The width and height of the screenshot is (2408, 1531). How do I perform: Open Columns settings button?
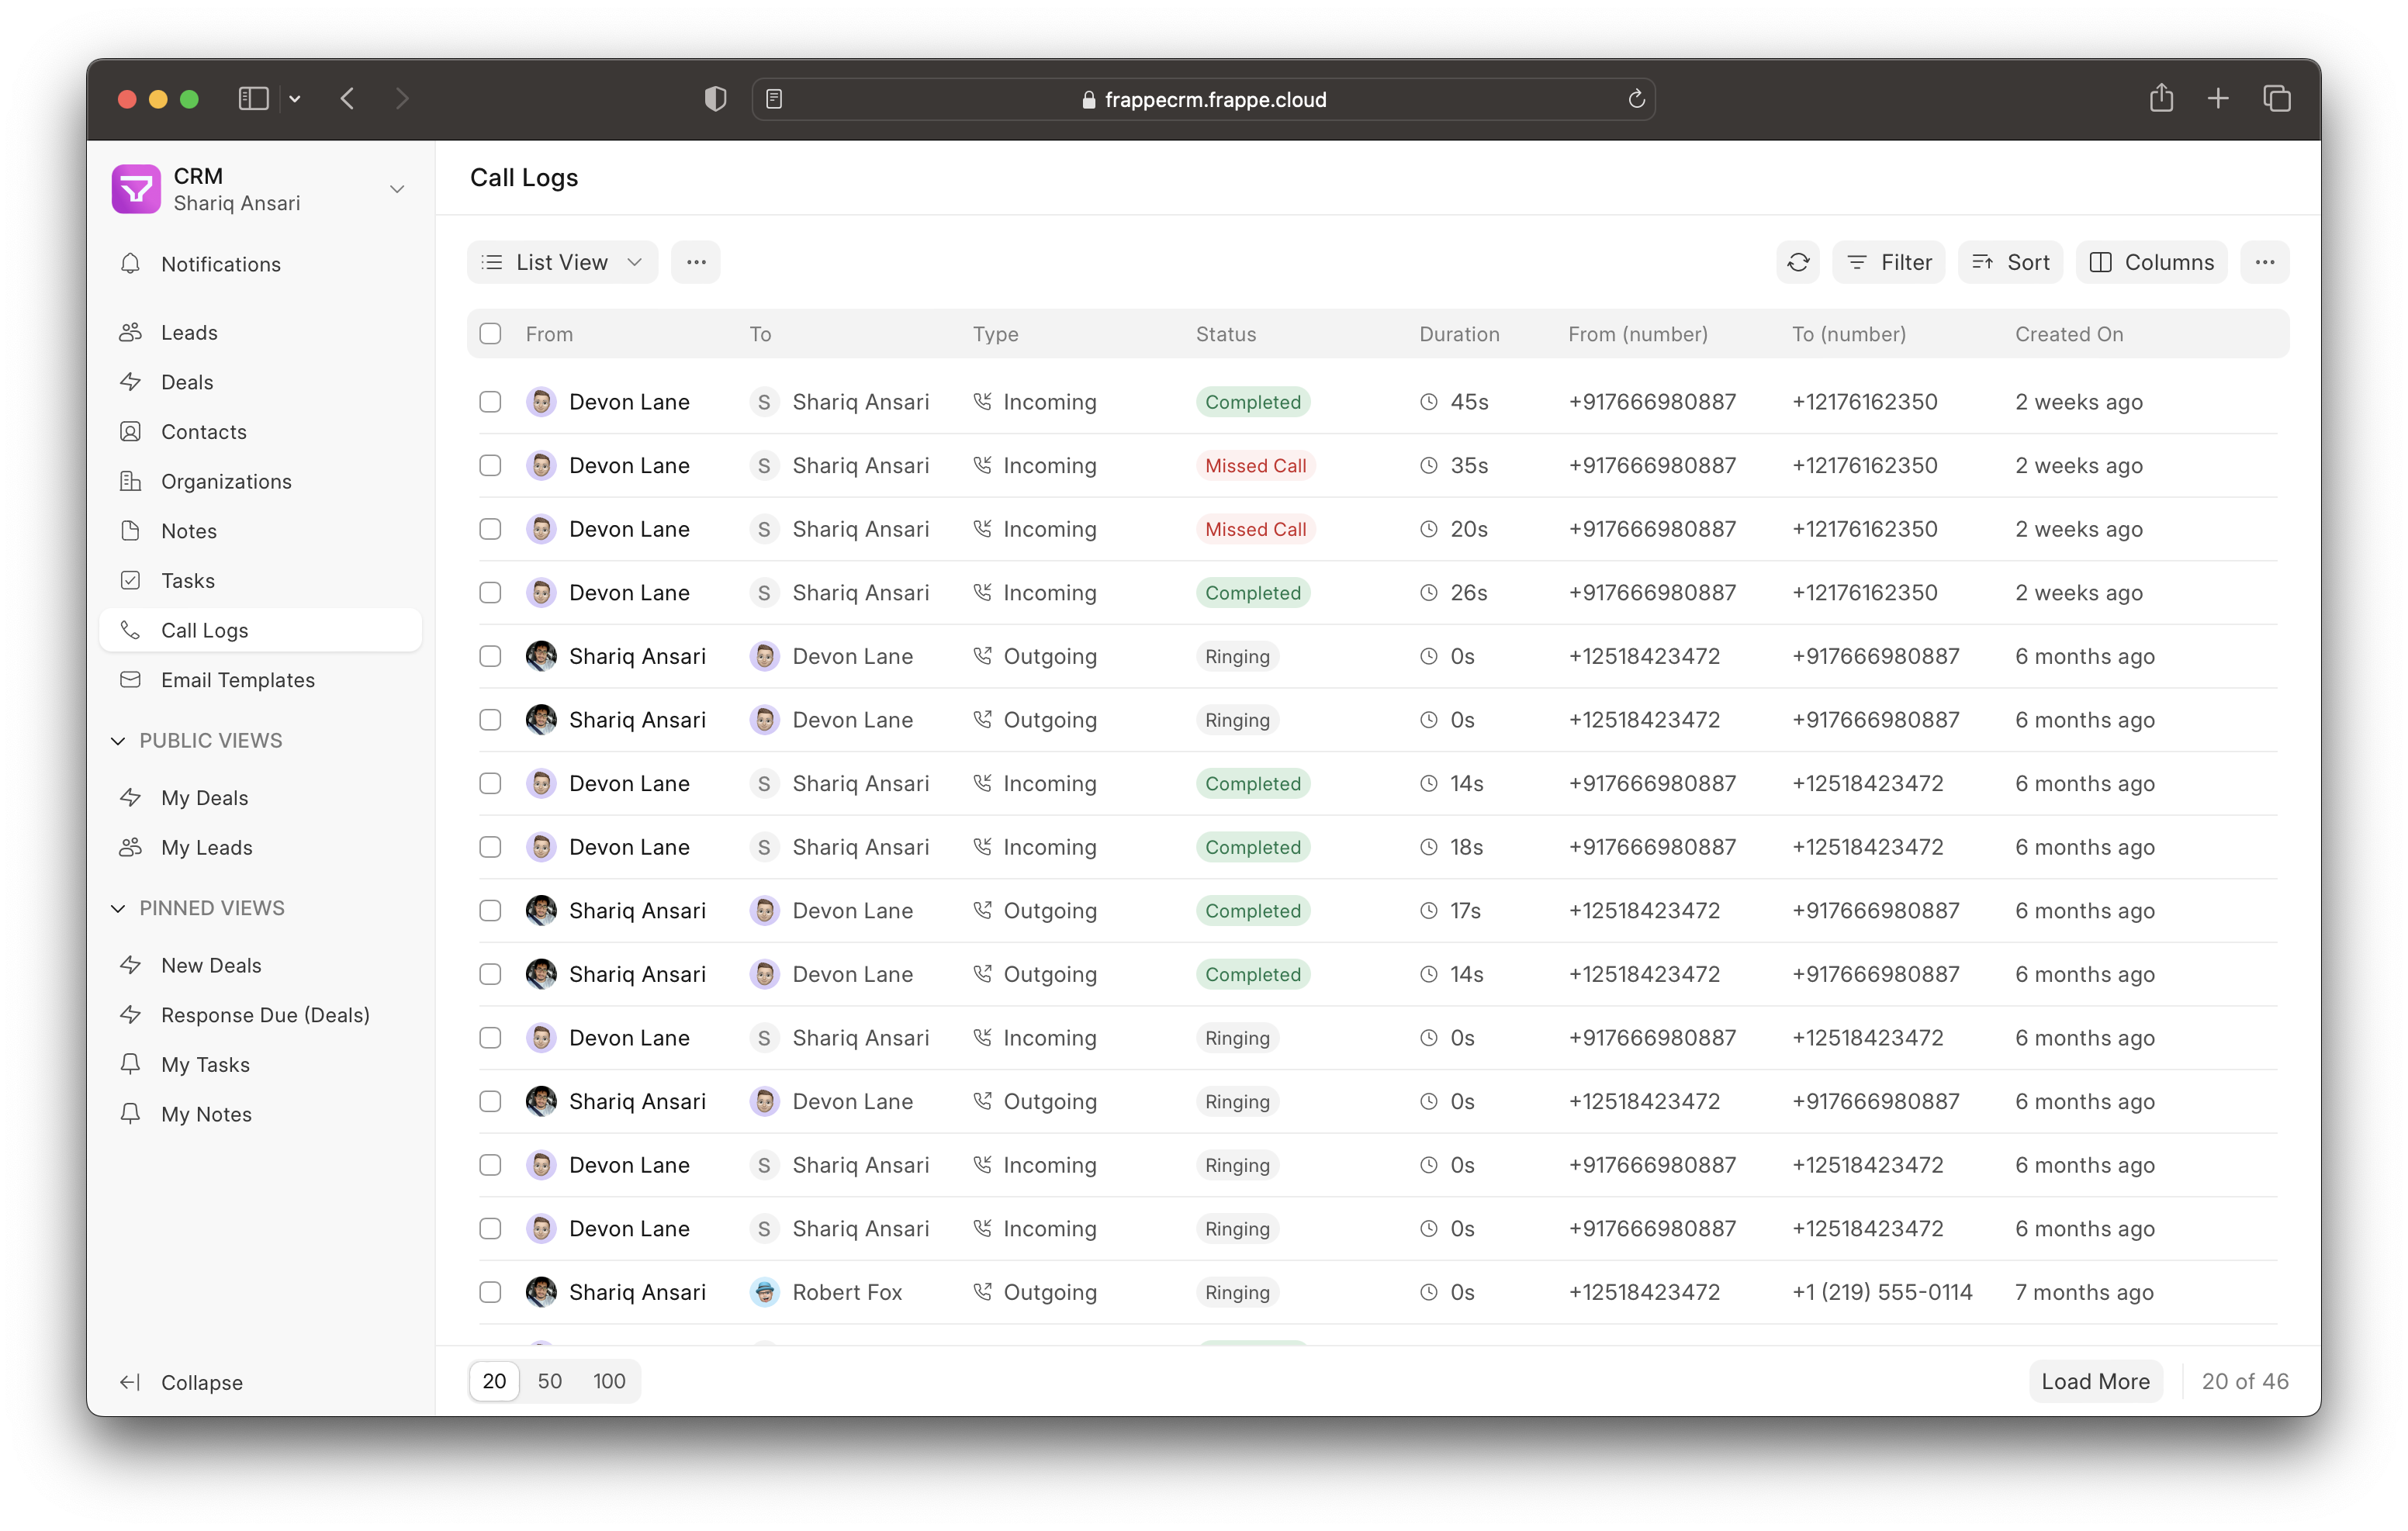2151,262
